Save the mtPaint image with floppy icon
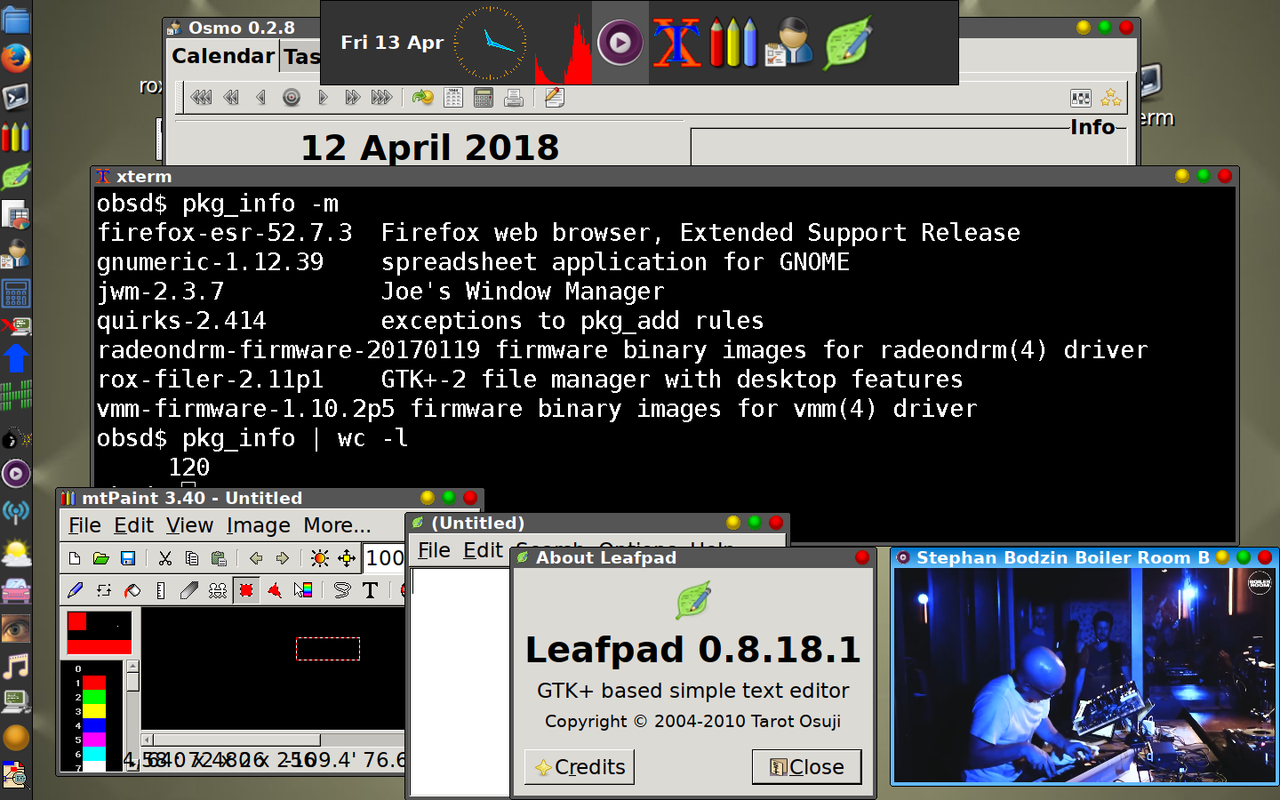This screenshot has height=800, width=1280. 127,558
